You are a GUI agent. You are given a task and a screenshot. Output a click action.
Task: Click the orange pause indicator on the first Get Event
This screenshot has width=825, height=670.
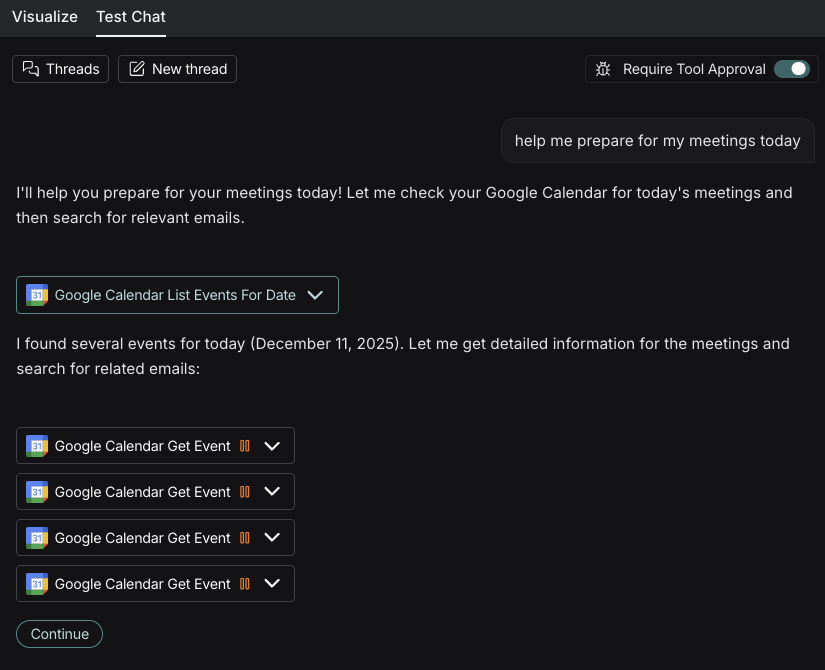point(244,445)
